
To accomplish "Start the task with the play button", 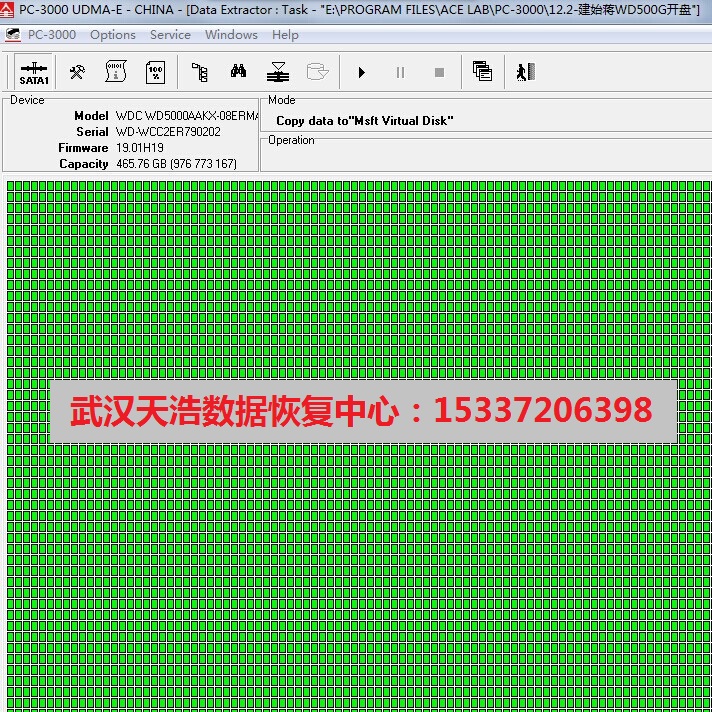I will (362, 73).
